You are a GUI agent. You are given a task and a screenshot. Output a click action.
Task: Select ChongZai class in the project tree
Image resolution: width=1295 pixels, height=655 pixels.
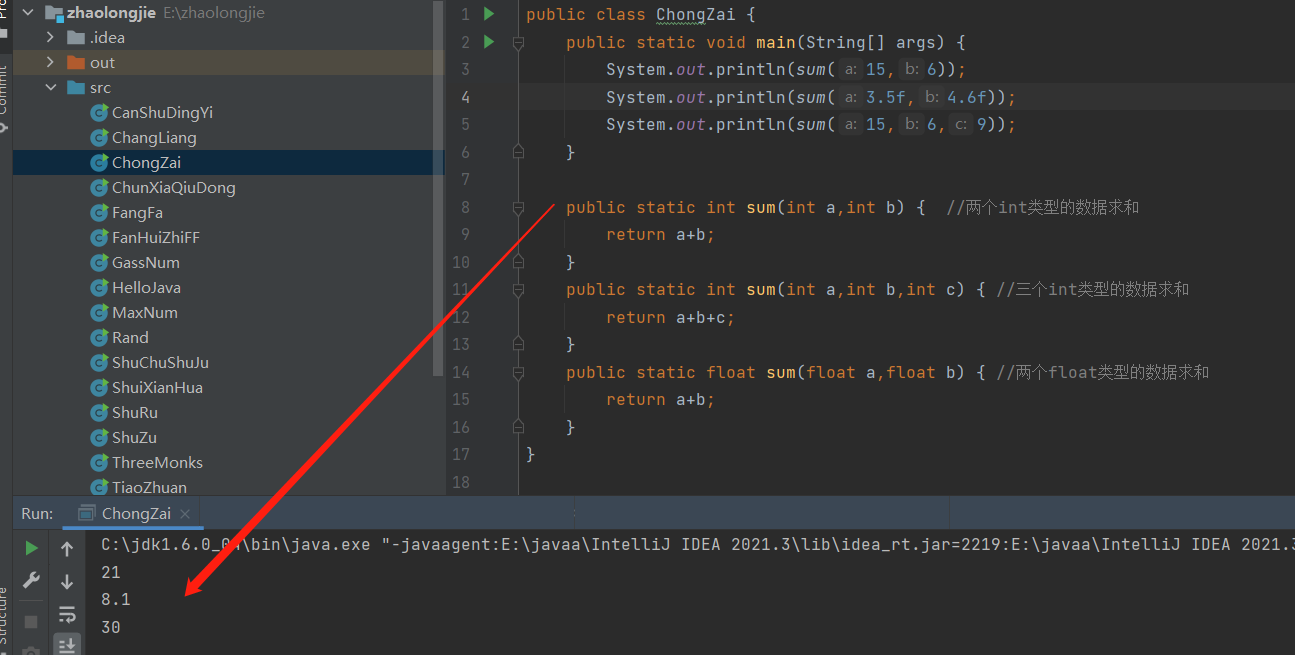coord(146,163)
